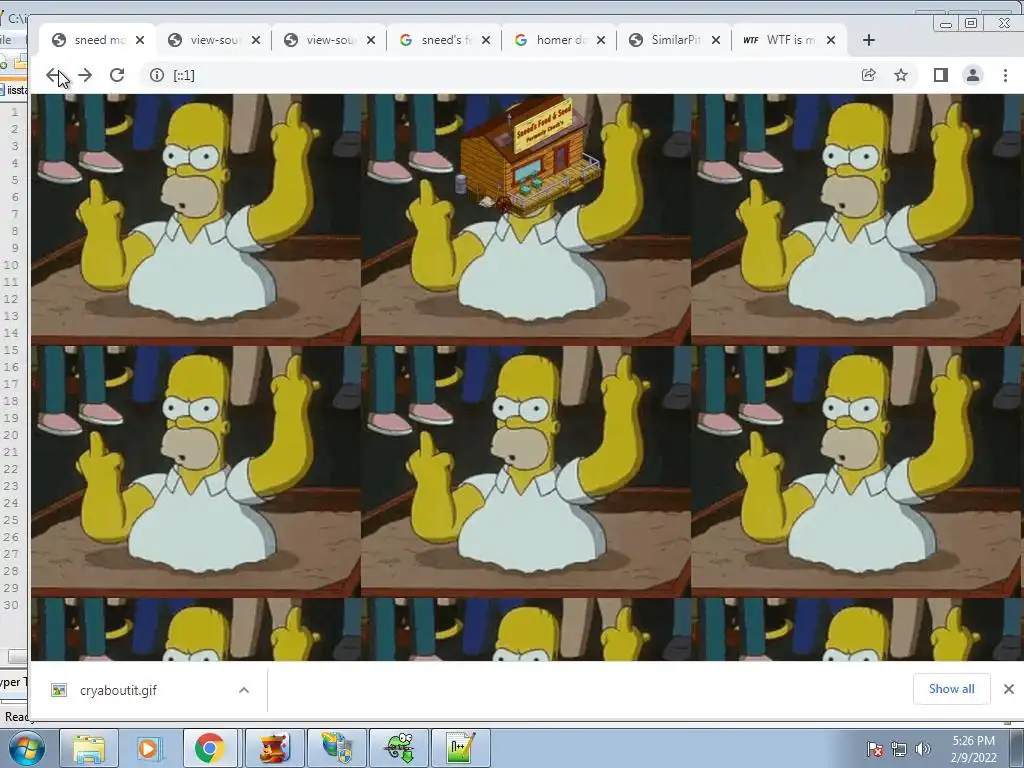Screen dimensions: 1024x768
Task: Open the volume speaker tray icon
Action: pyautogui.click(x=922, y=749)
